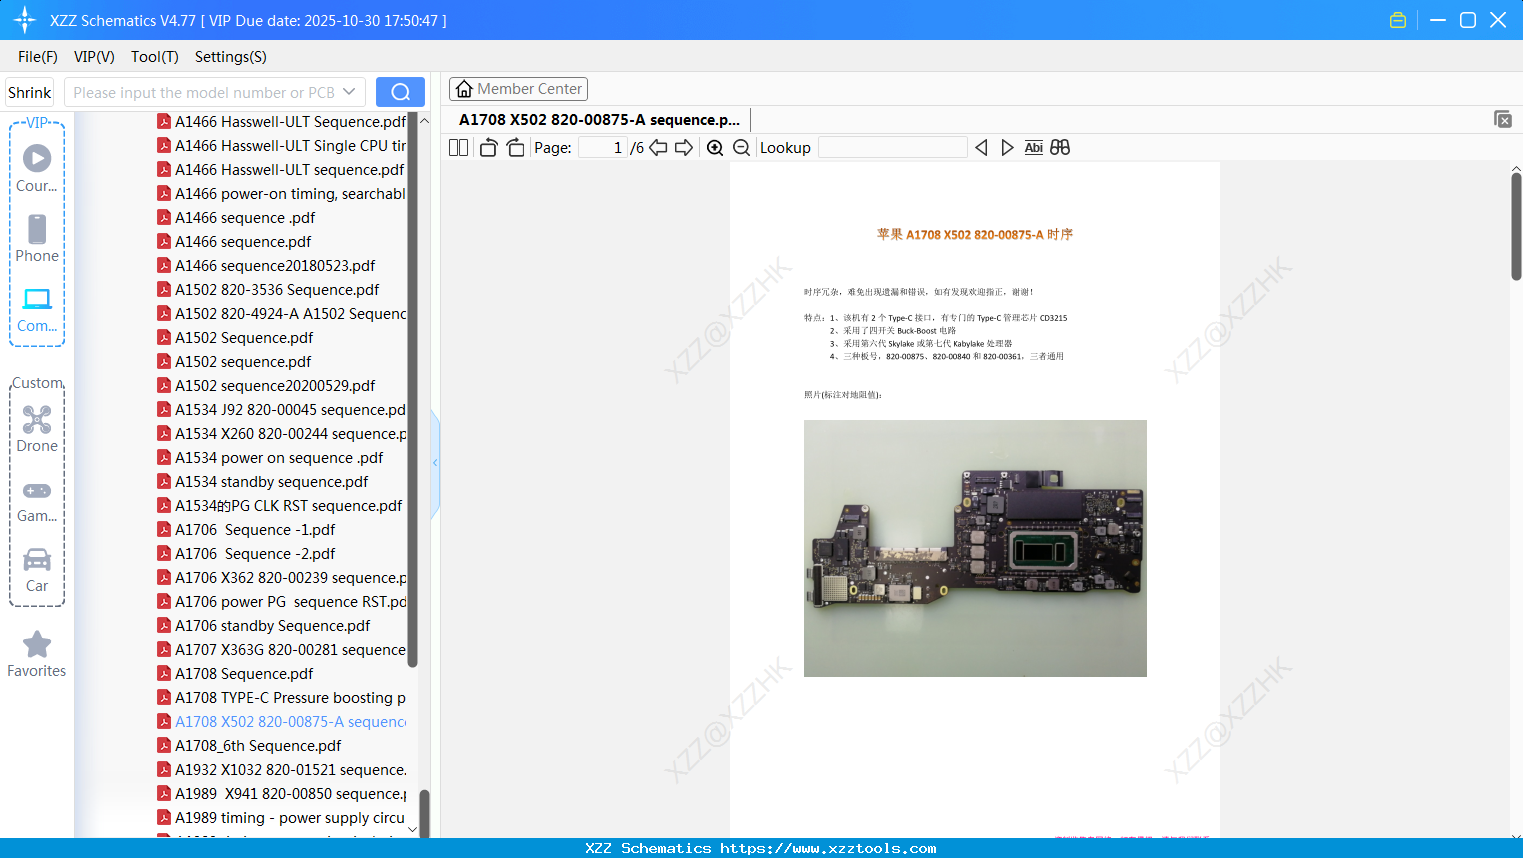Expand the model number dropdown arrow
The width and height of the screenshot is (1523, 858).
(349, 92)
